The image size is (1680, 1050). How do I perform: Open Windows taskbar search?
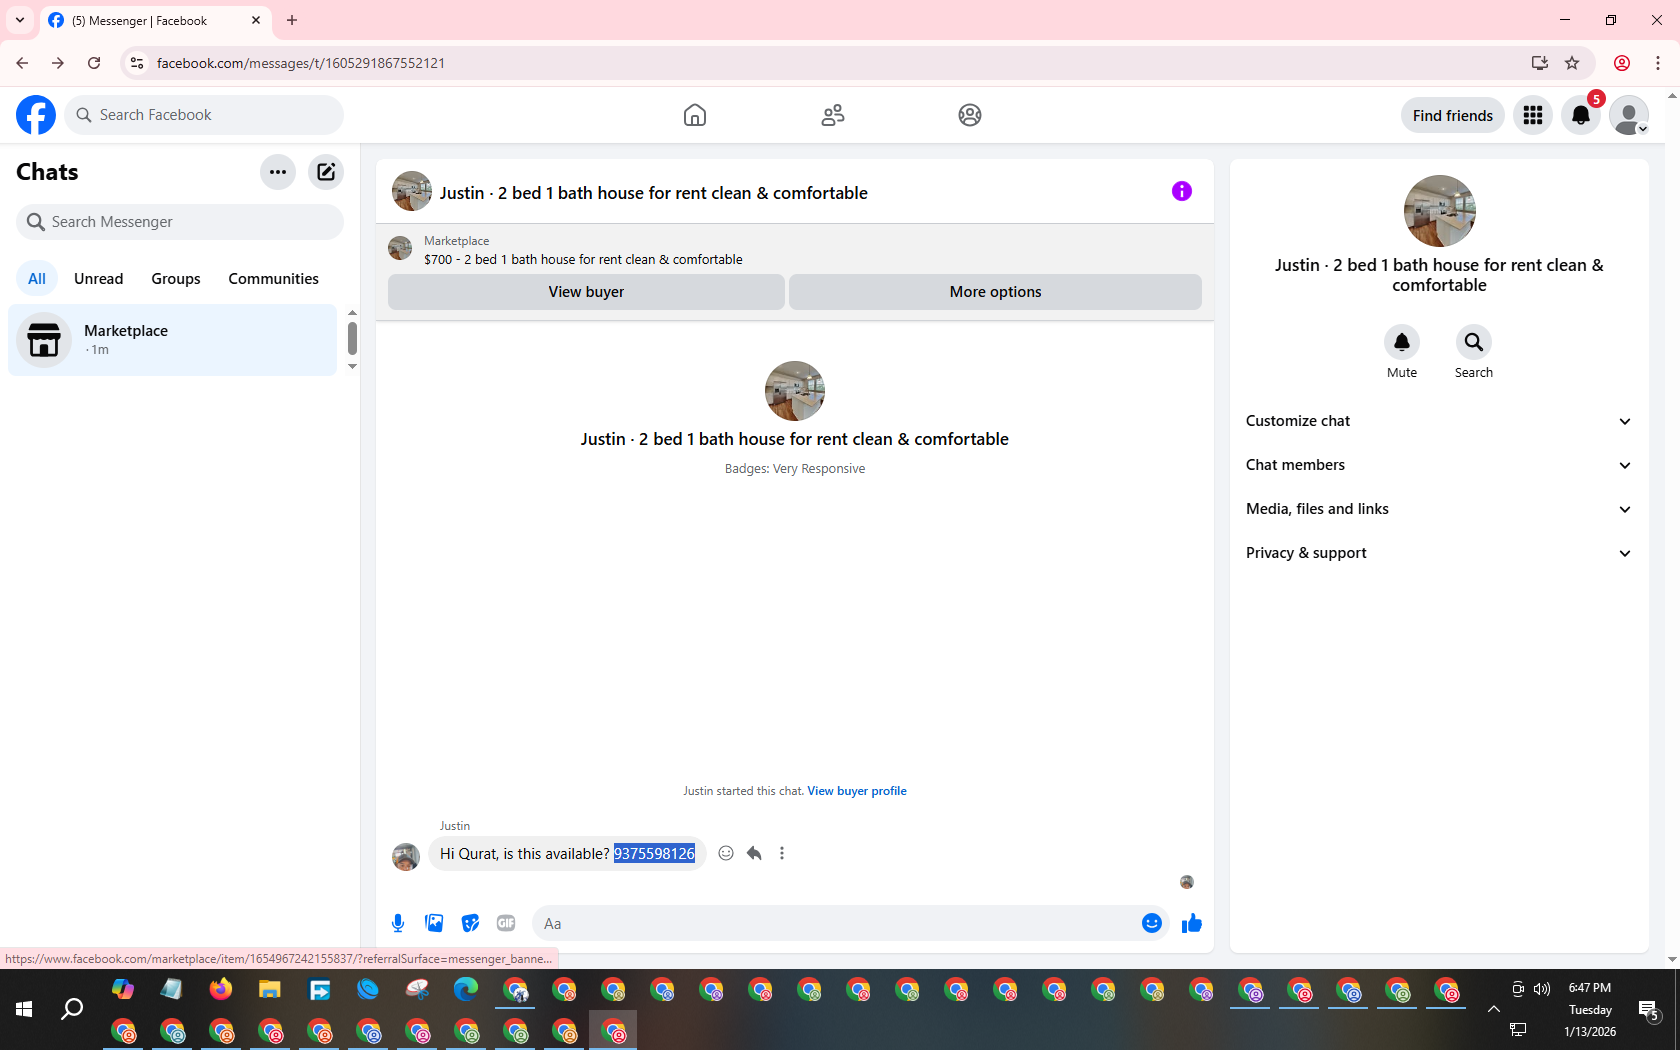tap(72, 1010)
